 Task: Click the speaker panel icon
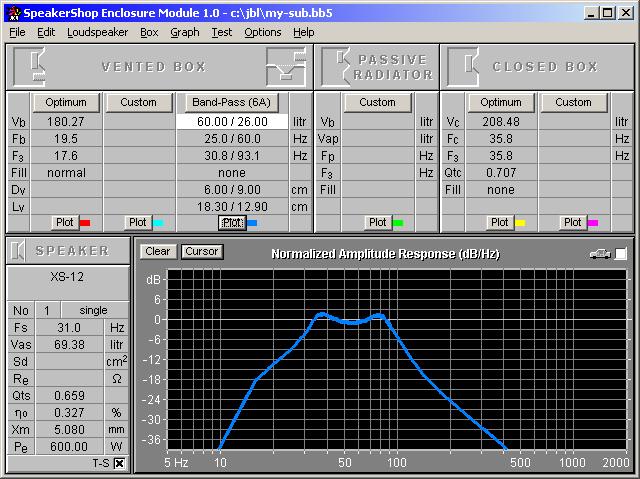coord(20,250)
